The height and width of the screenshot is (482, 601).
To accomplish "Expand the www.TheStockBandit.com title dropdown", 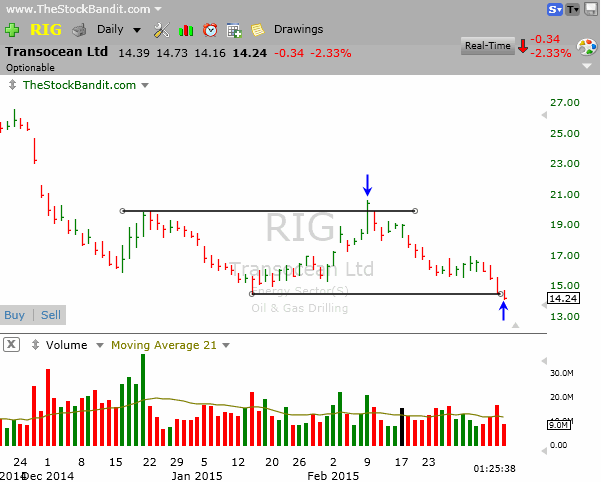I will tap(158, 9).
